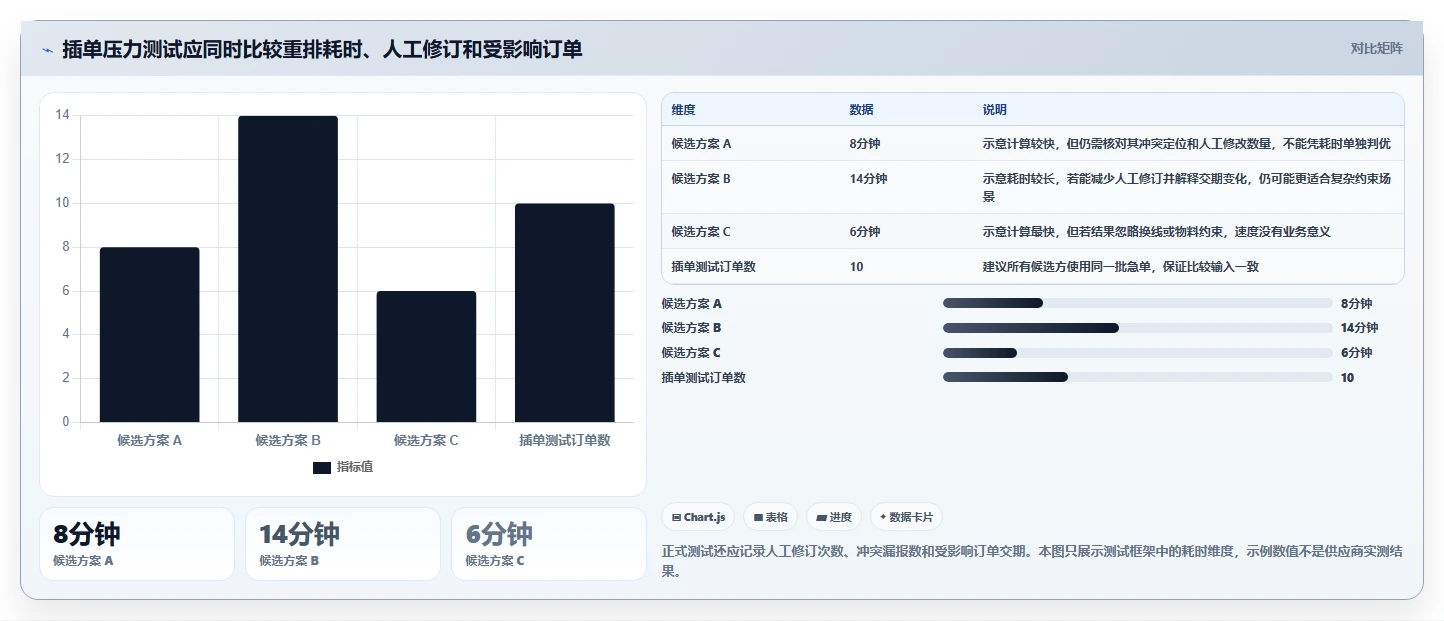This screenshot has height=621, width=1444.
Task: Click x-axis label 候选方案 A under chart
Action: (149, 440)
